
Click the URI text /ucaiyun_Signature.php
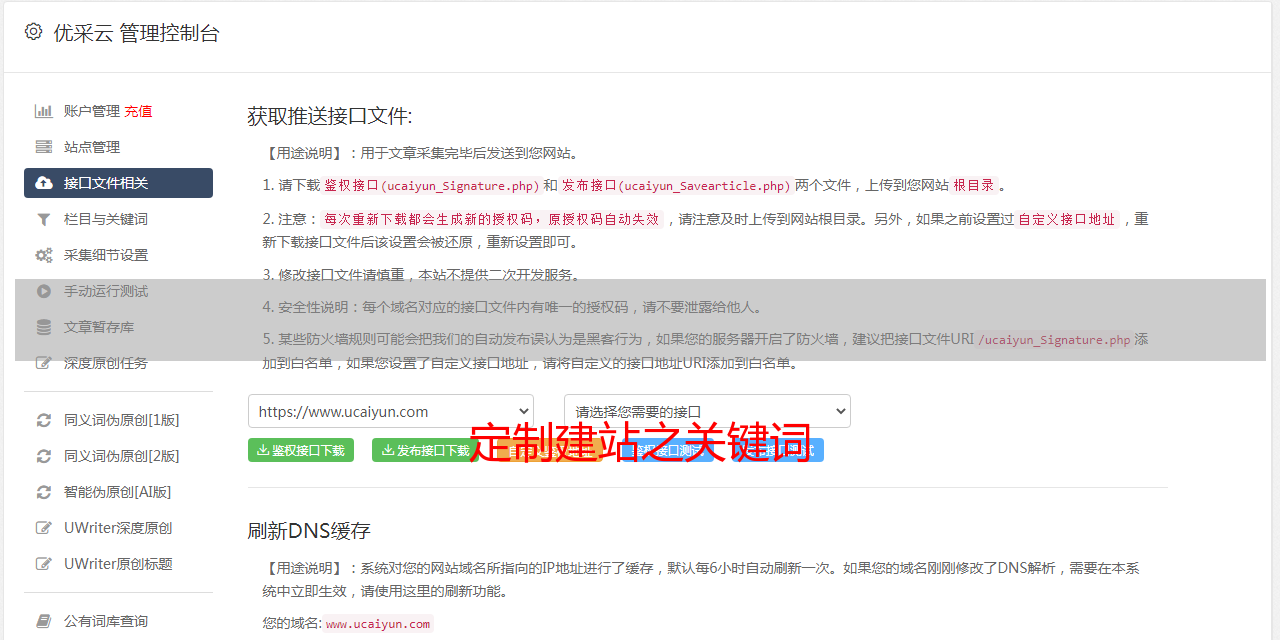coord(1054,340)
